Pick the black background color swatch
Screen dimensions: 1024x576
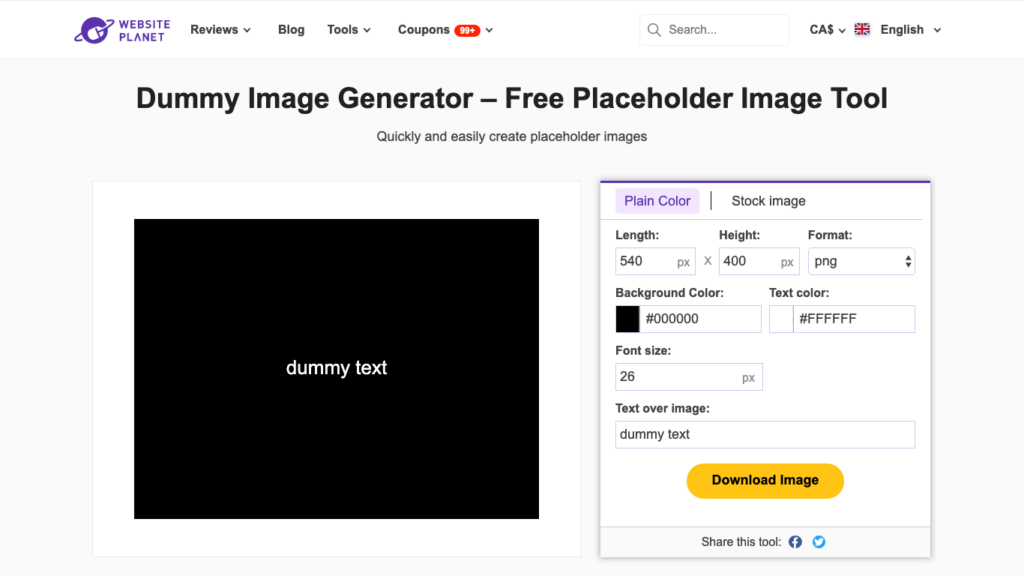point(627,319)
